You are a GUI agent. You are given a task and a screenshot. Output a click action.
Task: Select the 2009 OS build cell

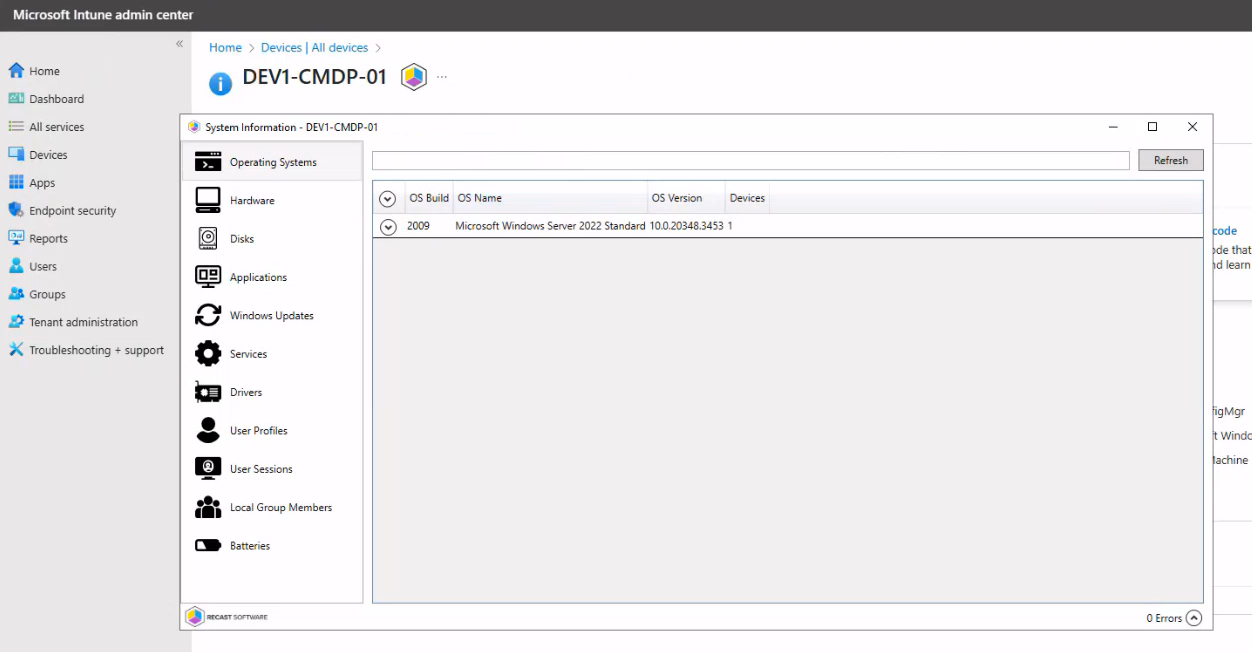(x=418, y=226)
